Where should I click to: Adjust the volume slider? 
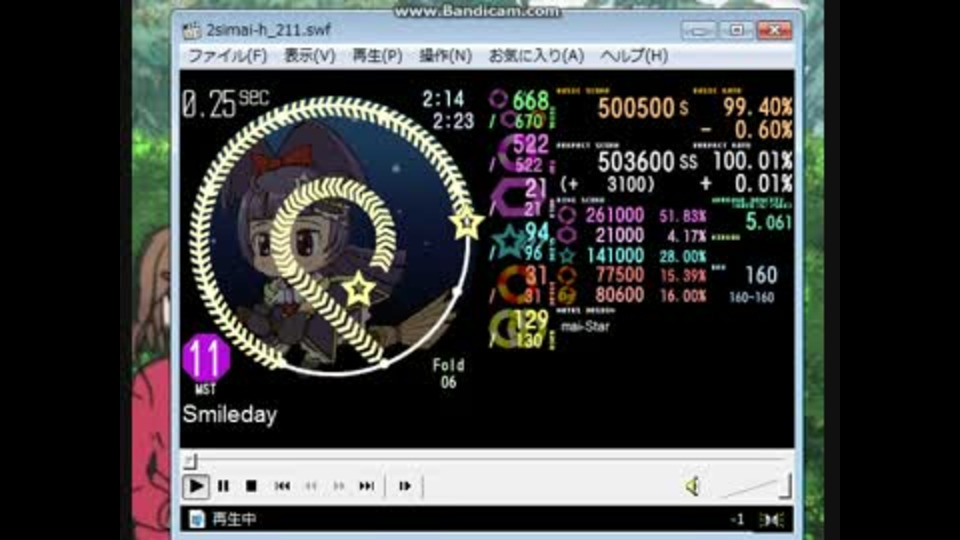[757, 487]
